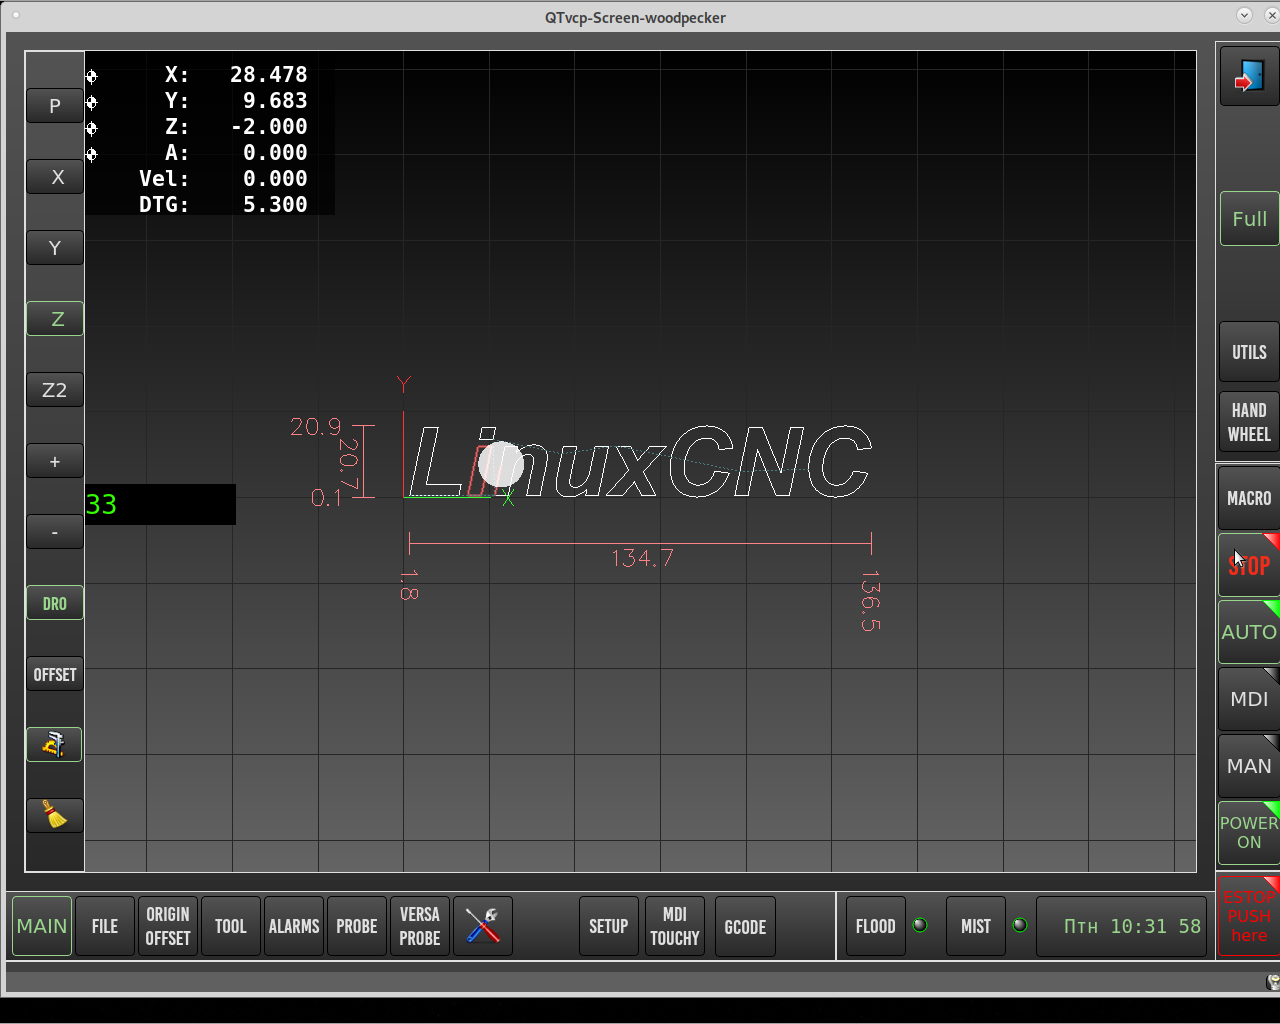Click the clock date display
The height and width of the screenshot is (1024, 1280).
tap(1122, 926)
